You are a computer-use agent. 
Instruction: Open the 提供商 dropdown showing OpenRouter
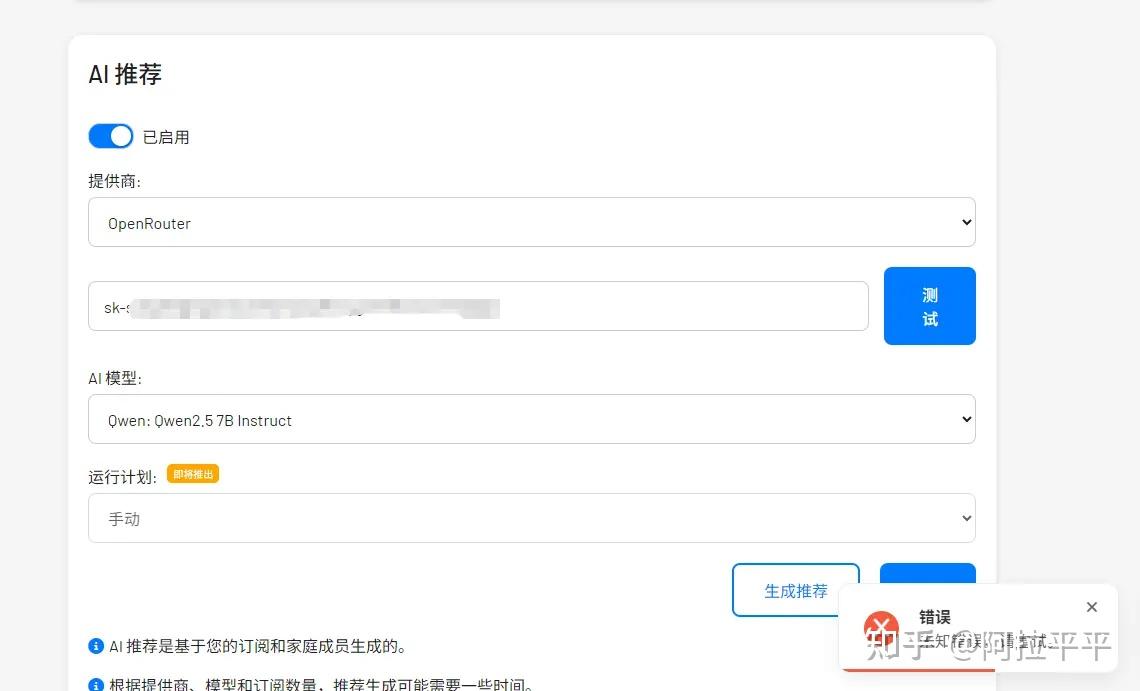pos(531,222)
